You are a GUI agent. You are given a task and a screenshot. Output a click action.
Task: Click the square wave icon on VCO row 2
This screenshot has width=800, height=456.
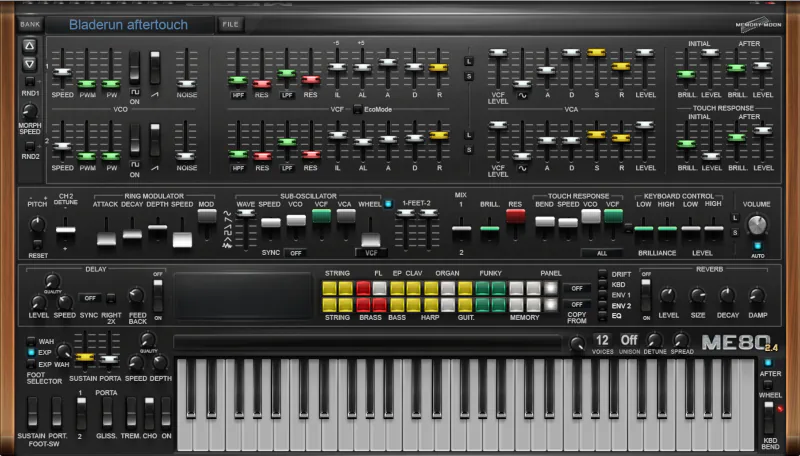135,165
